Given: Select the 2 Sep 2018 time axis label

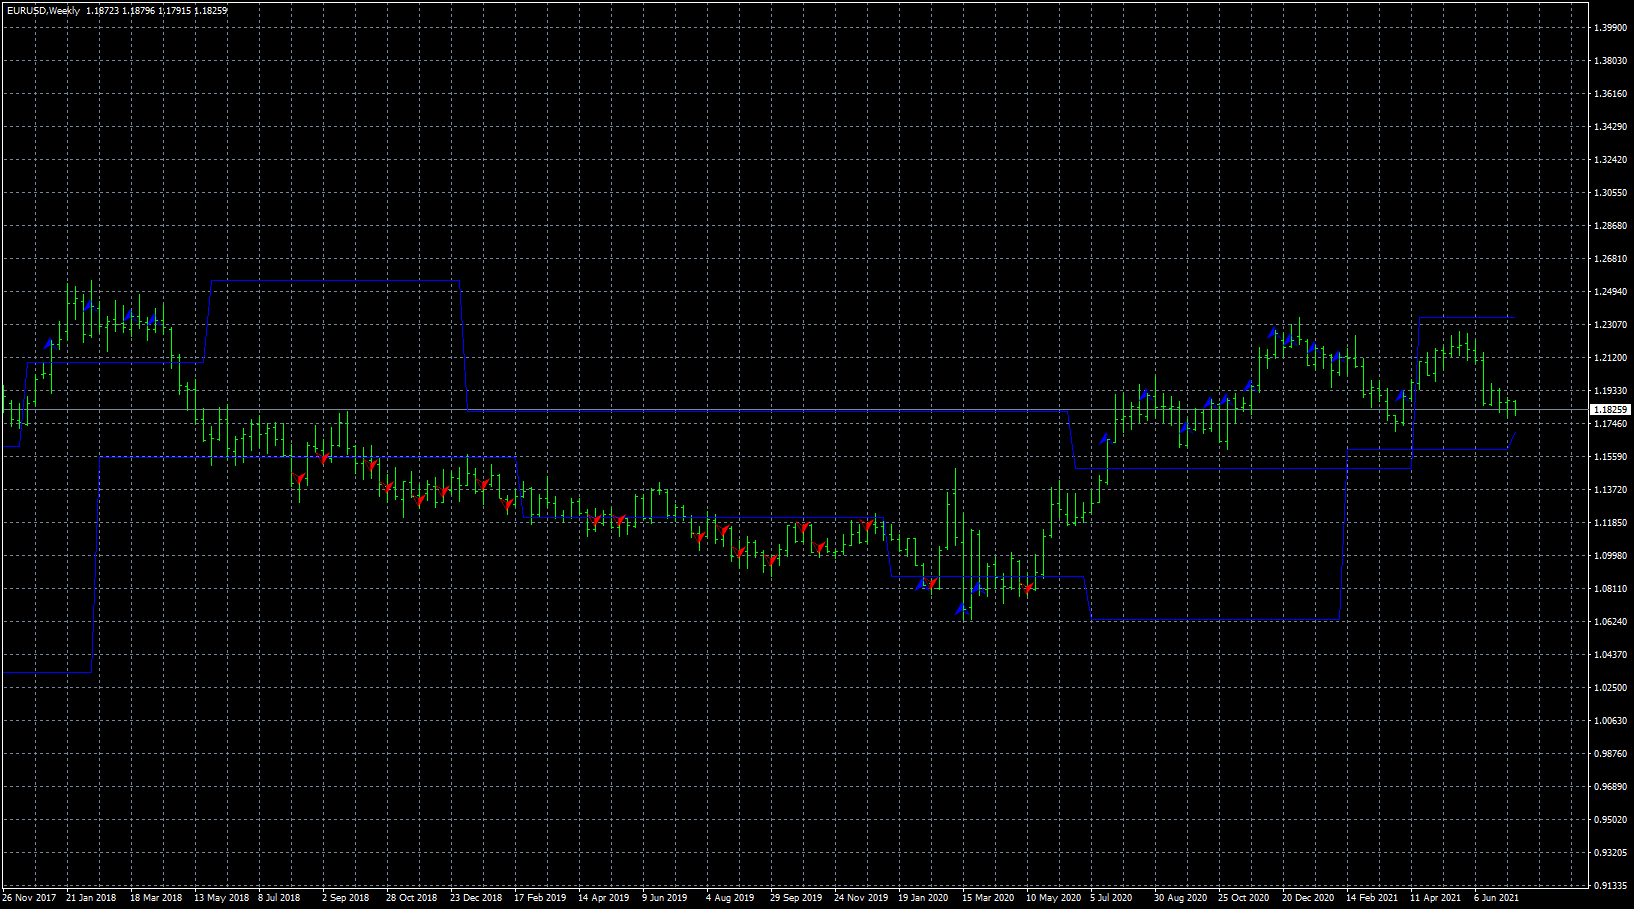Looking at the screenshot, I should point(345,898).
